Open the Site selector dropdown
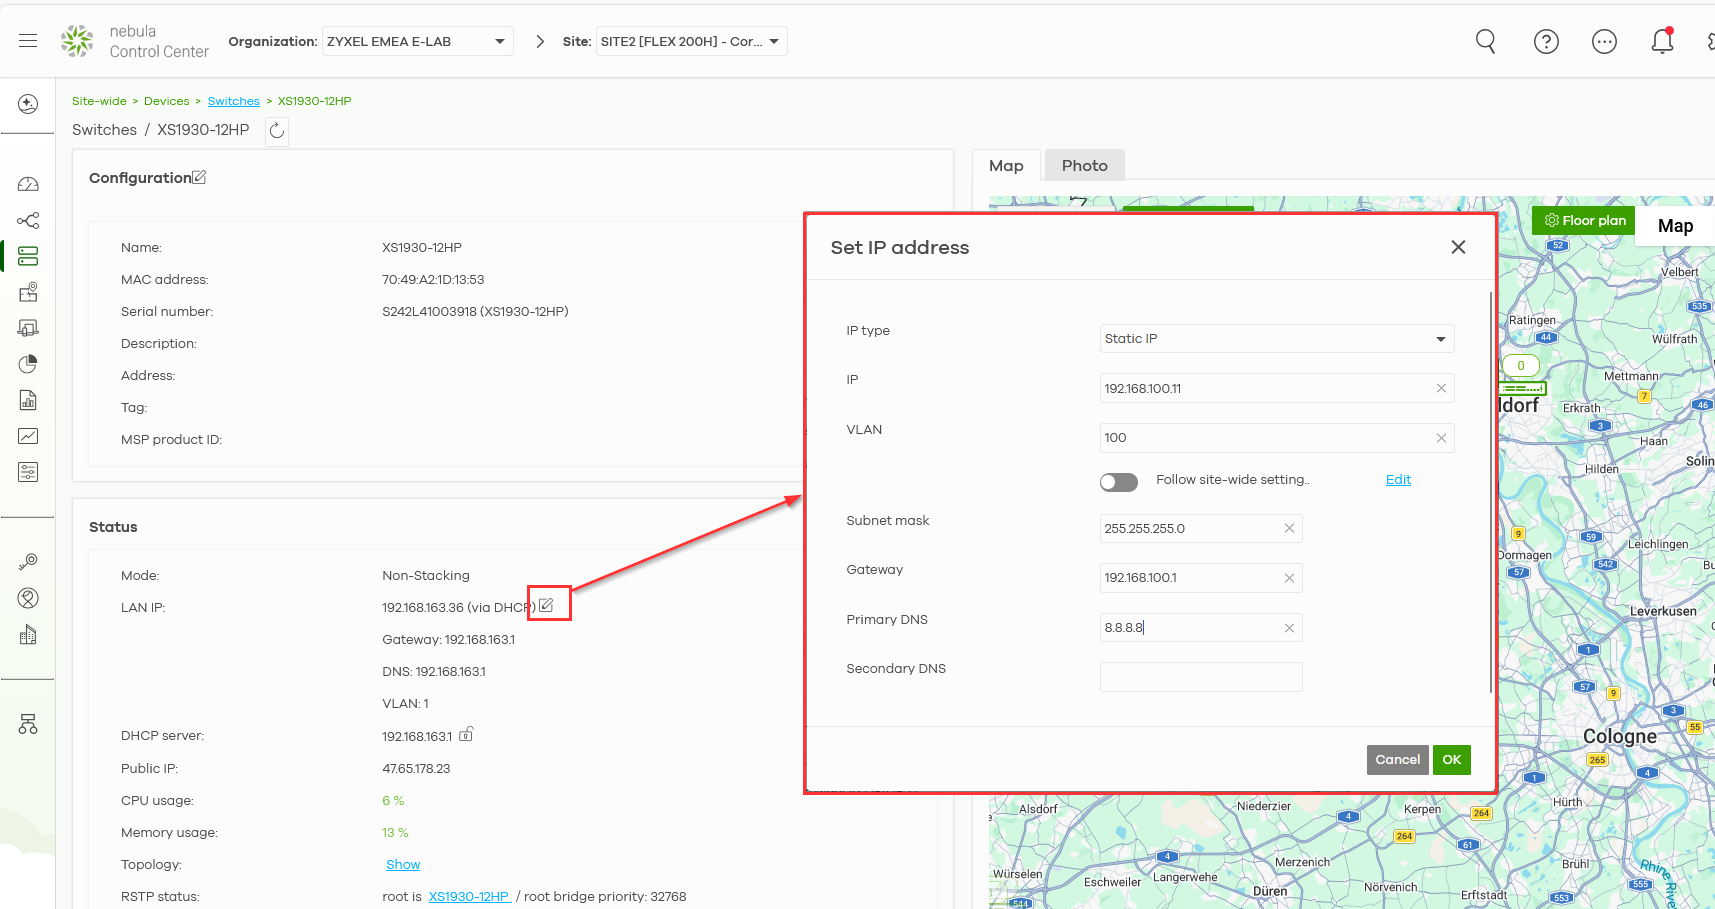The image size is (1715, 909). coord(691,41)
